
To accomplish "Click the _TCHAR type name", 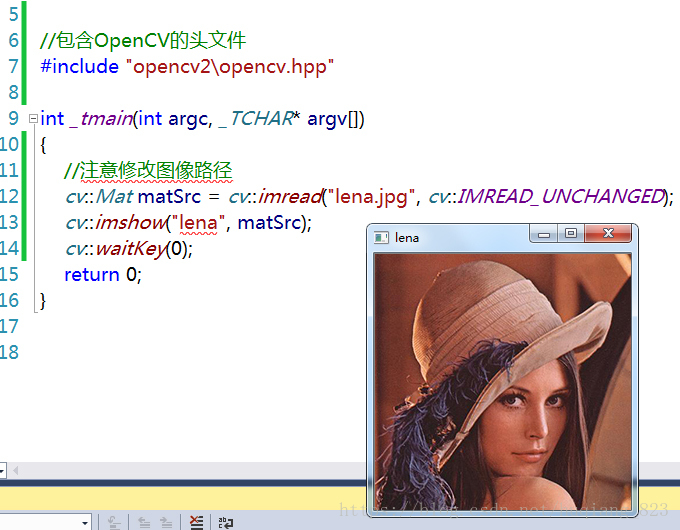I will click(x=257, y=118).
